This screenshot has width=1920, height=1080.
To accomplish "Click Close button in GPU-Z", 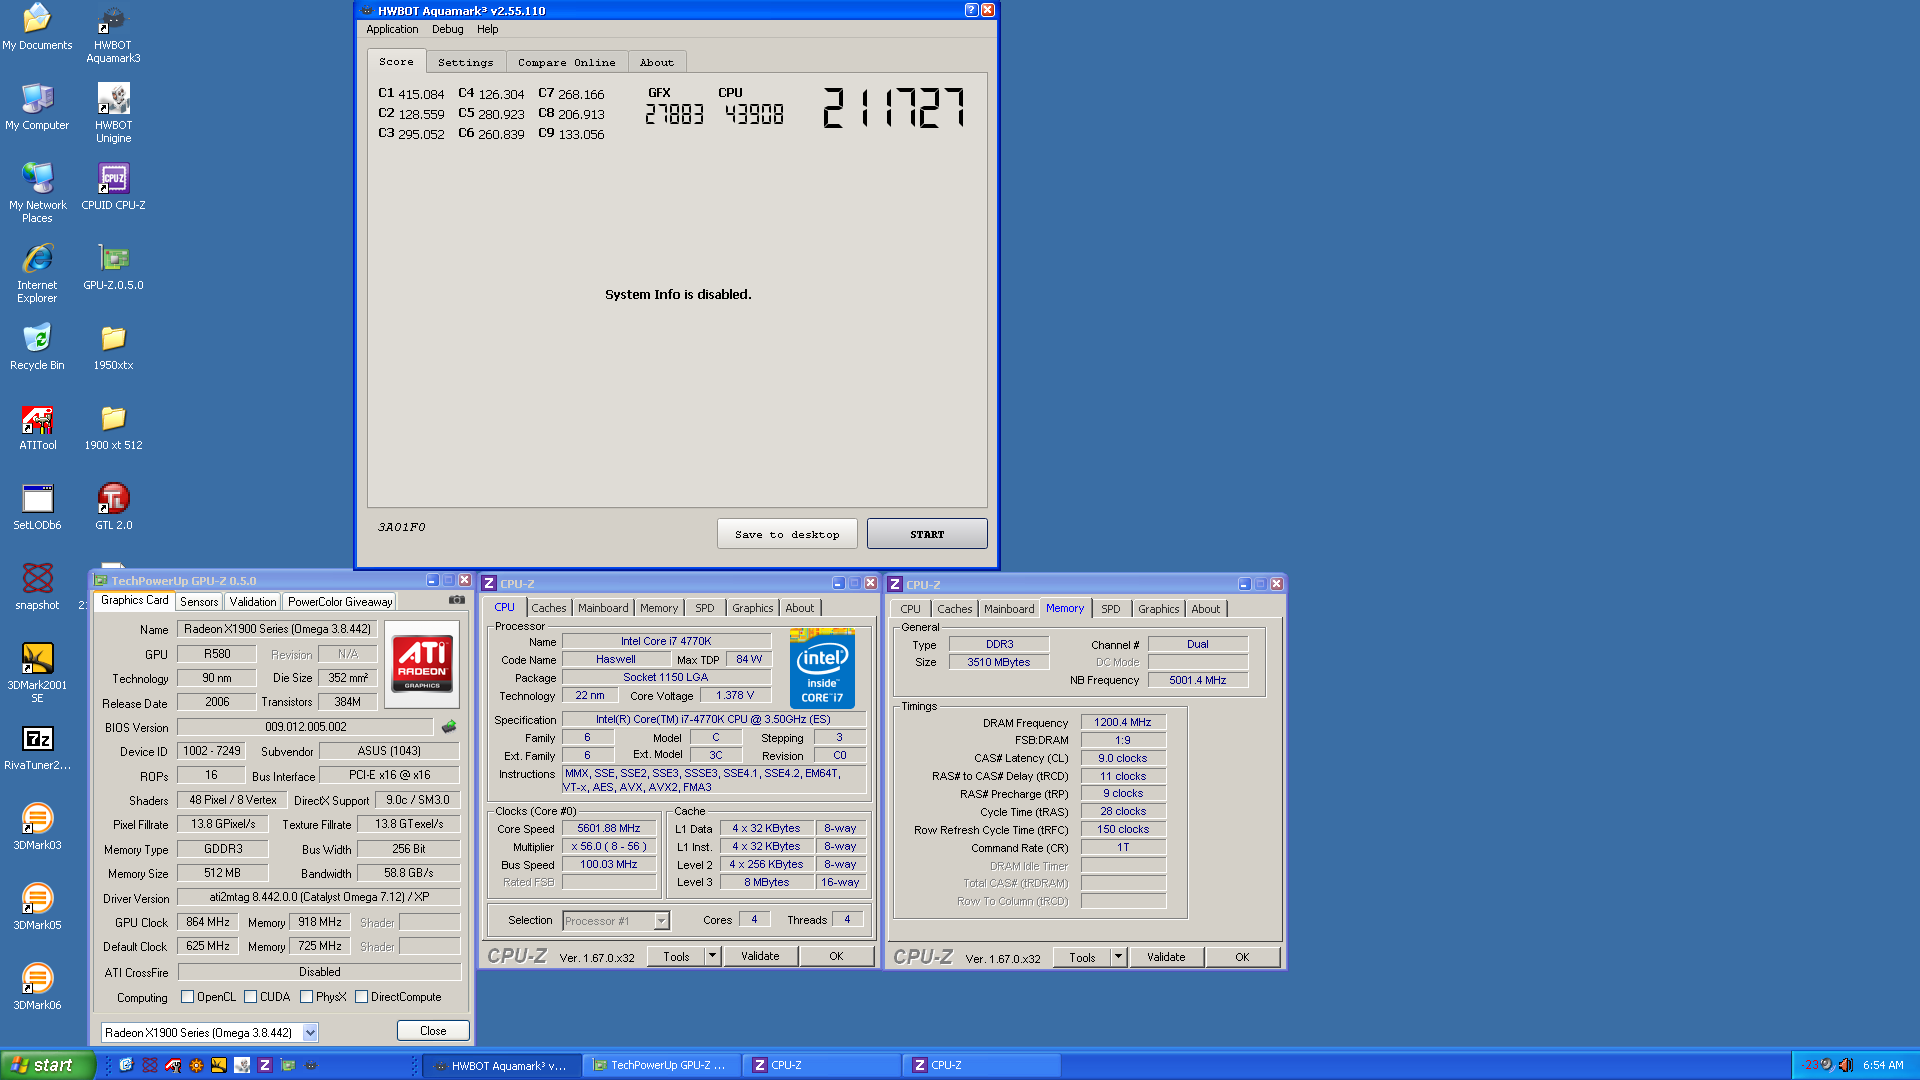I will pos(433,1031).
